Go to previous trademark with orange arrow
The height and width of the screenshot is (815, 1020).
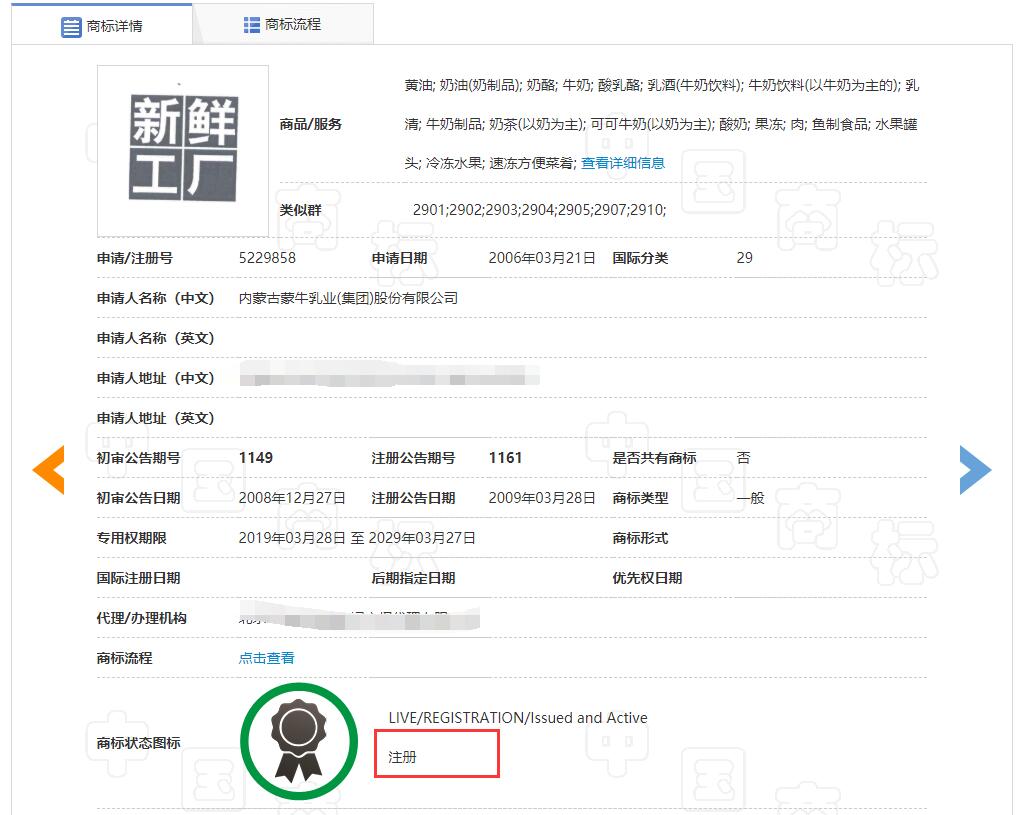point(49,470)
